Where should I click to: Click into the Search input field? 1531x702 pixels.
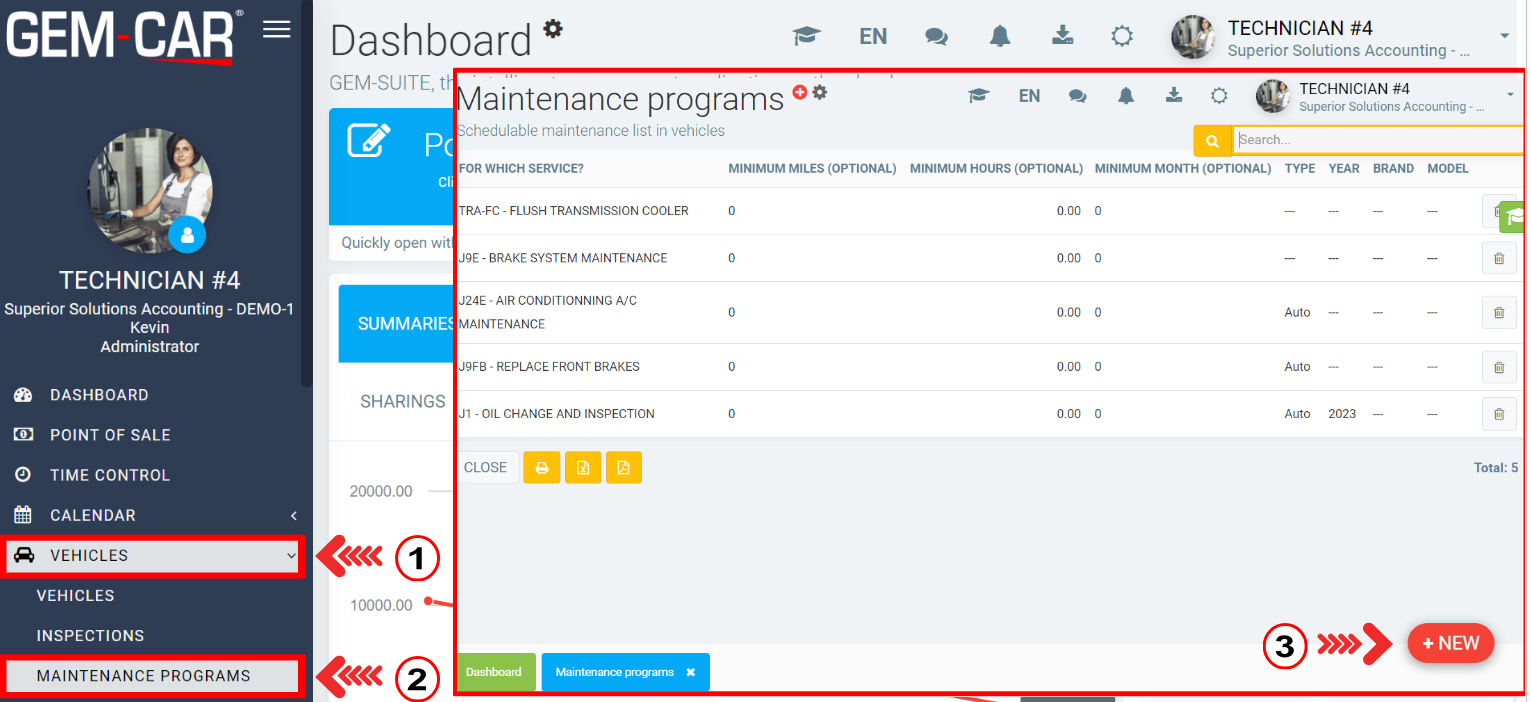tap(1375, 140)
